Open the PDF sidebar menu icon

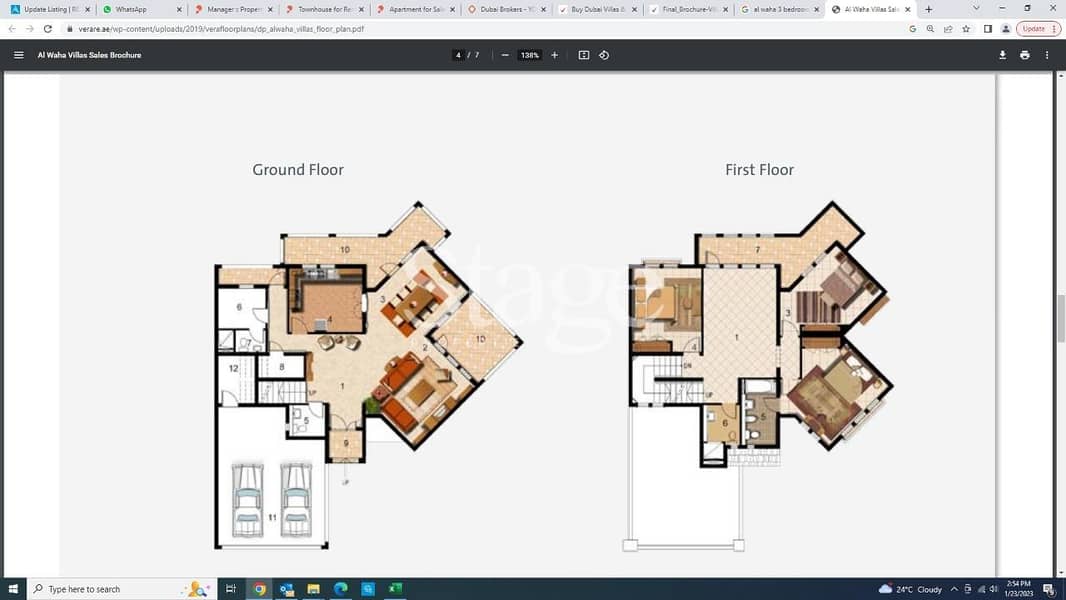coord(18,55)
